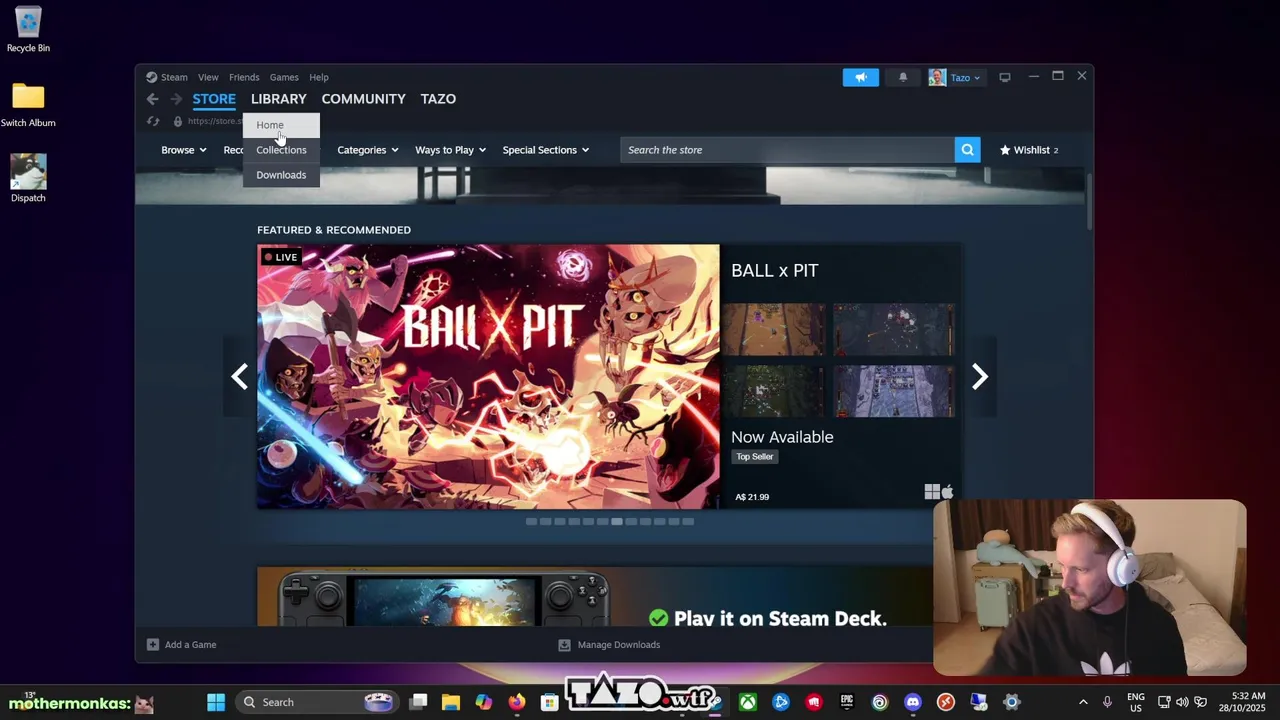The width and height of the screenshot is (1280, 720).
Task: View top-left BALL x PIT screenshot thumbnail
Action: (x=775, y=329)
